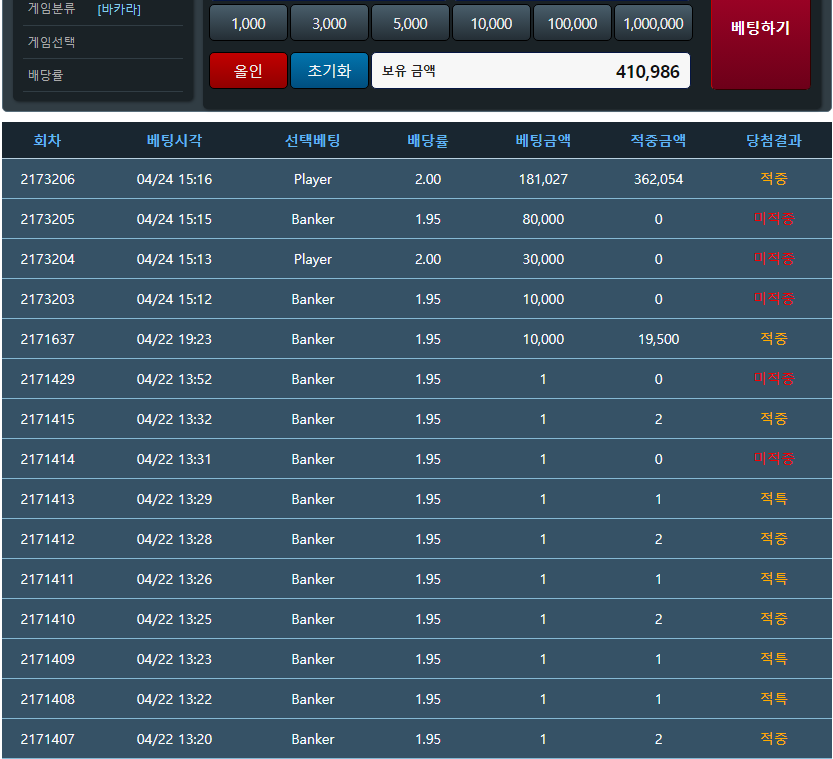The height and width of the screenshot is (759, 833).
Task: Click the 게임선택 row
Action: pos(103,42)
